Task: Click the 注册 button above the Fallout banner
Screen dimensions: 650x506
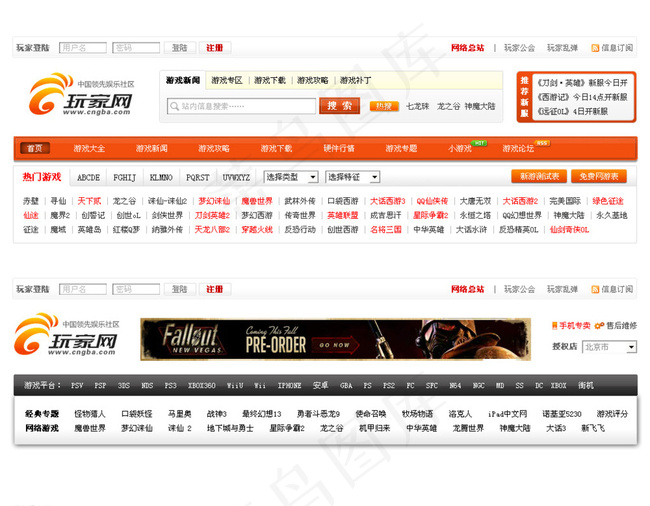Action: pos(215,289)
